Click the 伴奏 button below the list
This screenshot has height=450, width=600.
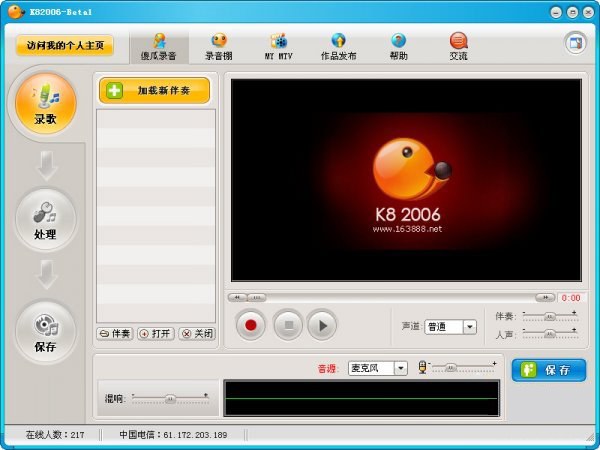click(x=114, y=334)
